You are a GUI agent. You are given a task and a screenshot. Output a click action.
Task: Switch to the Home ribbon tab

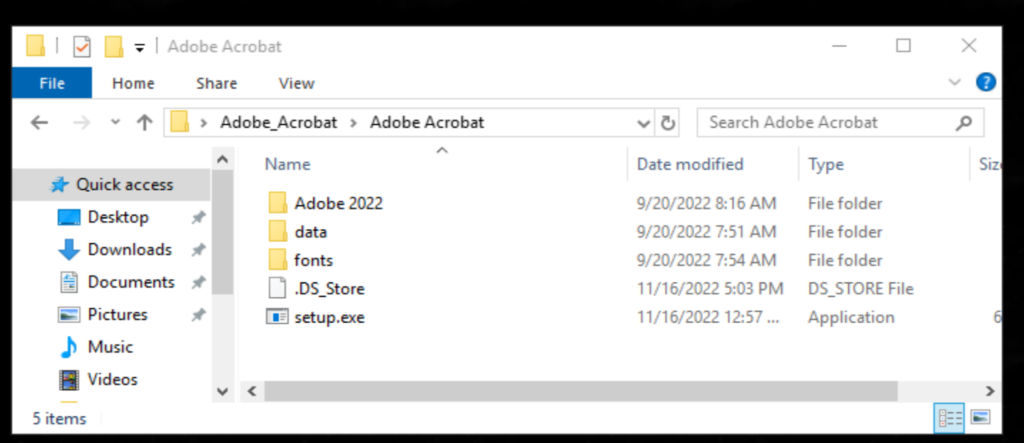(133, 84)
